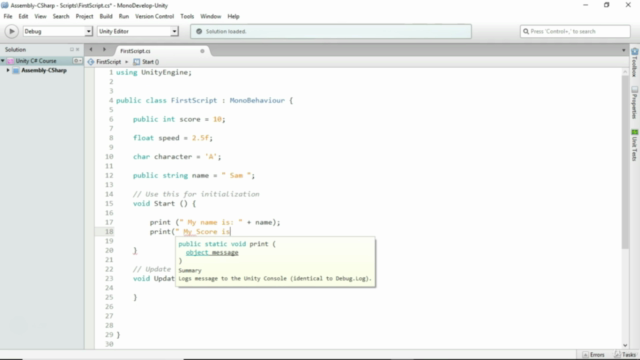Open the Debug configuration dropdown

58,31
